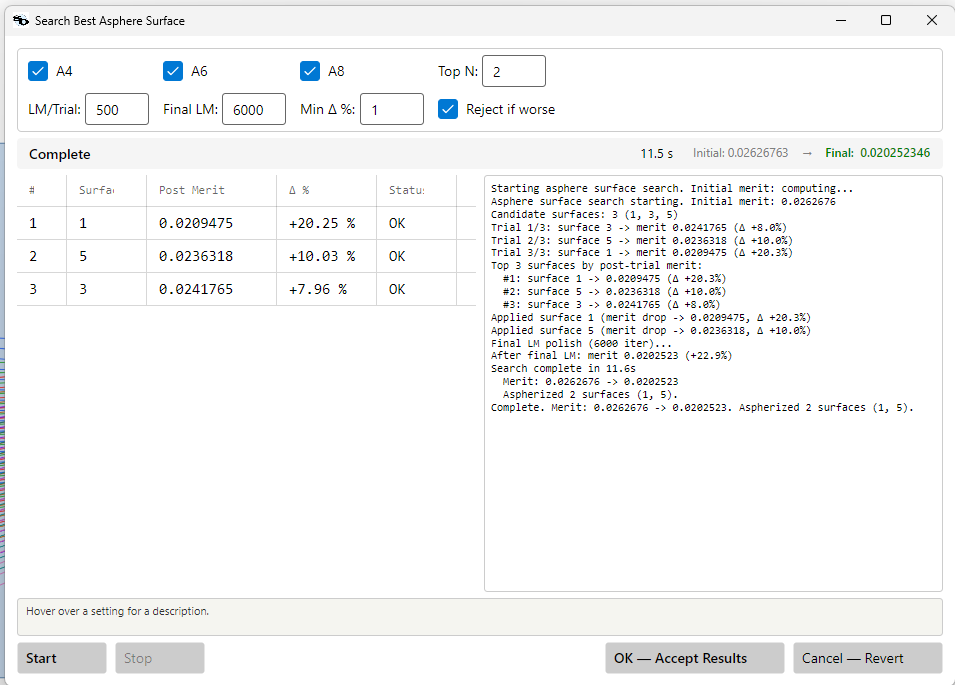Click the Status column header

tap(416, 190)
